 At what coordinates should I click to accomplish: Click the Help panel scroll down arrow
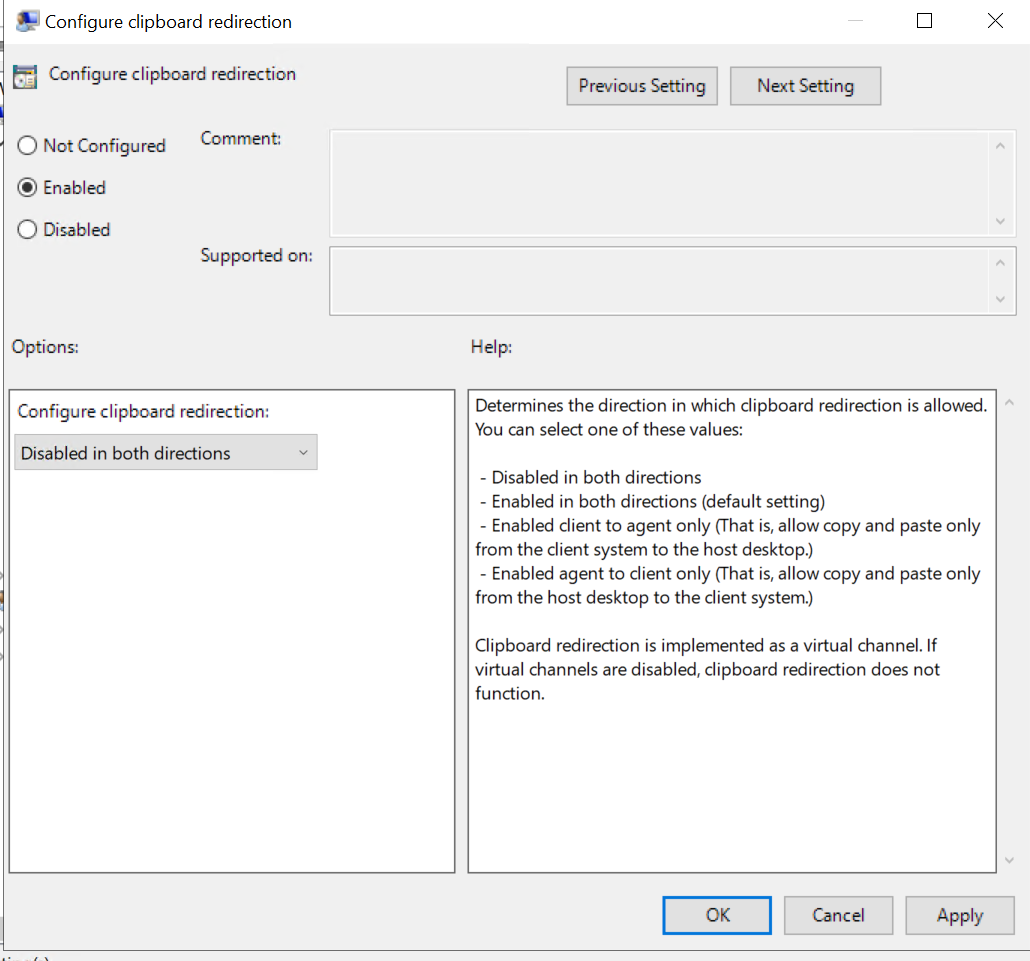click(x=1008, y=860)
